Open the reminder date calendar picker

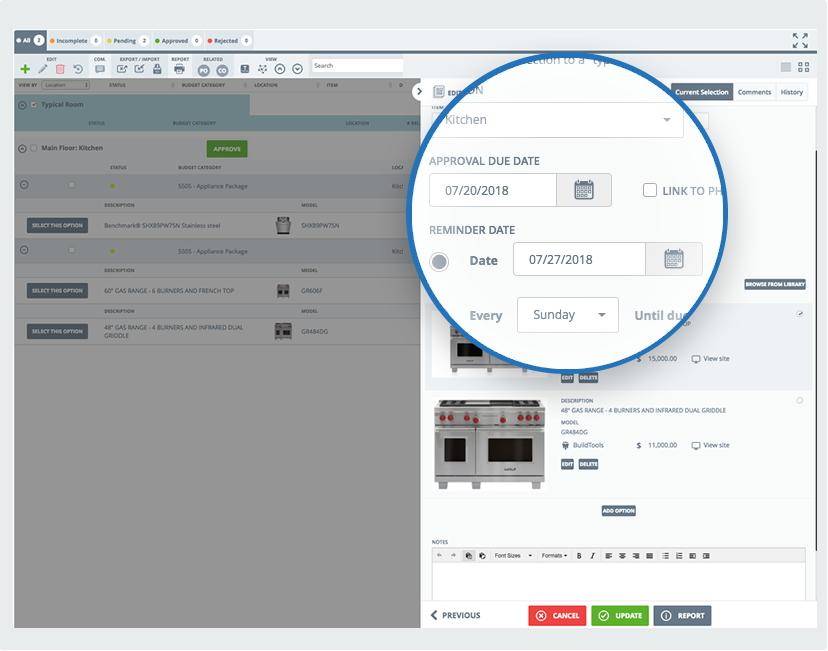pyautogui.click(x=674, y=259)
